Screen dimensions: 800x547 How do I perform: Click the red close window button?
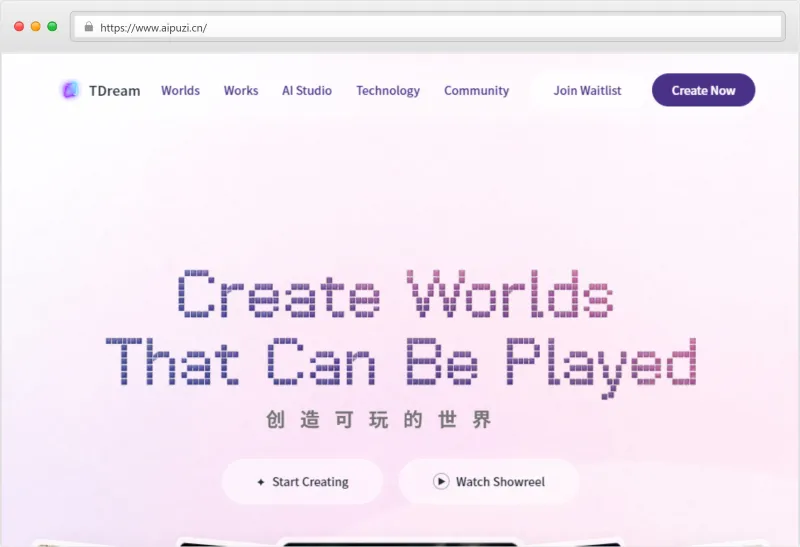19,27
